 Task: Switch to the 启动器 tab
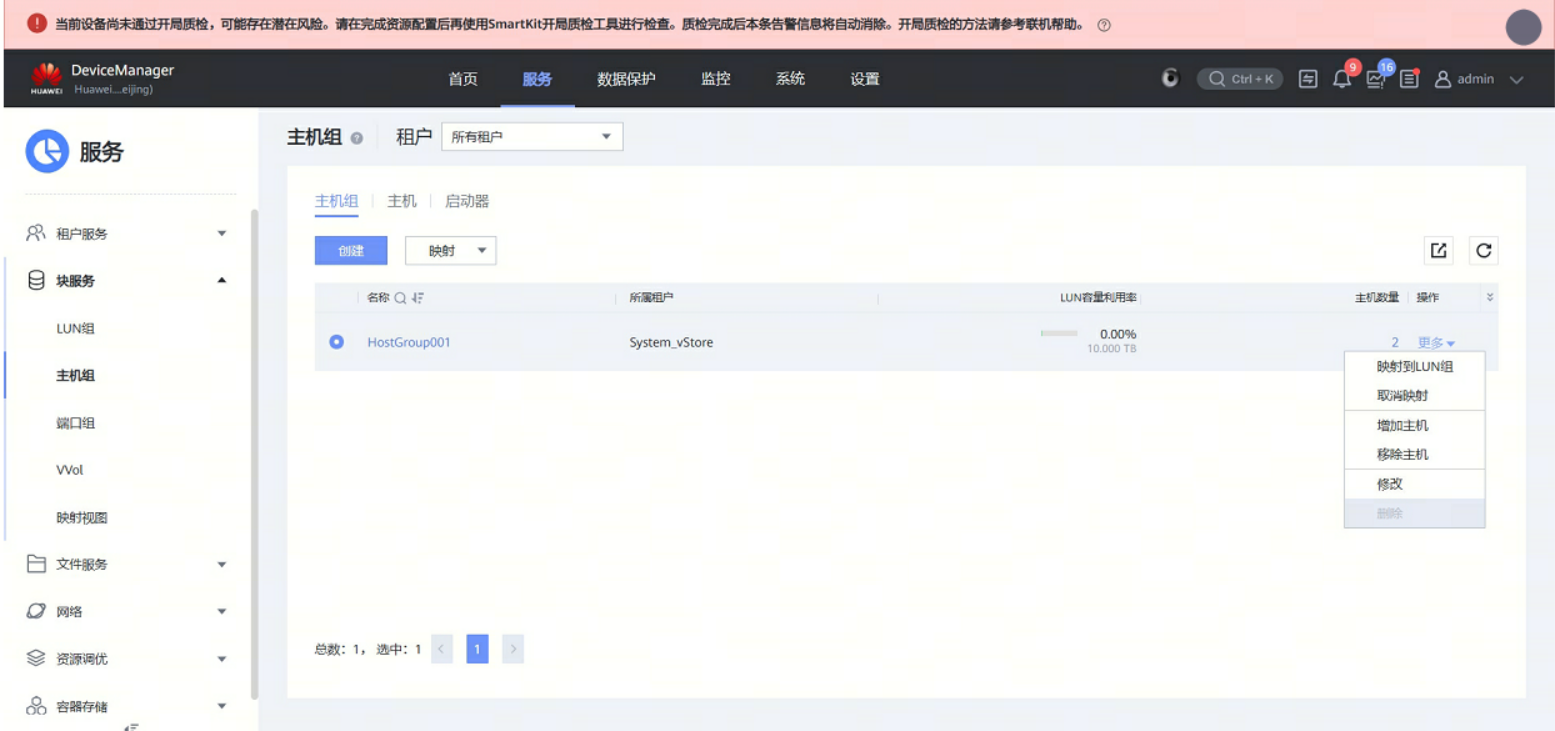pos(467,201)
